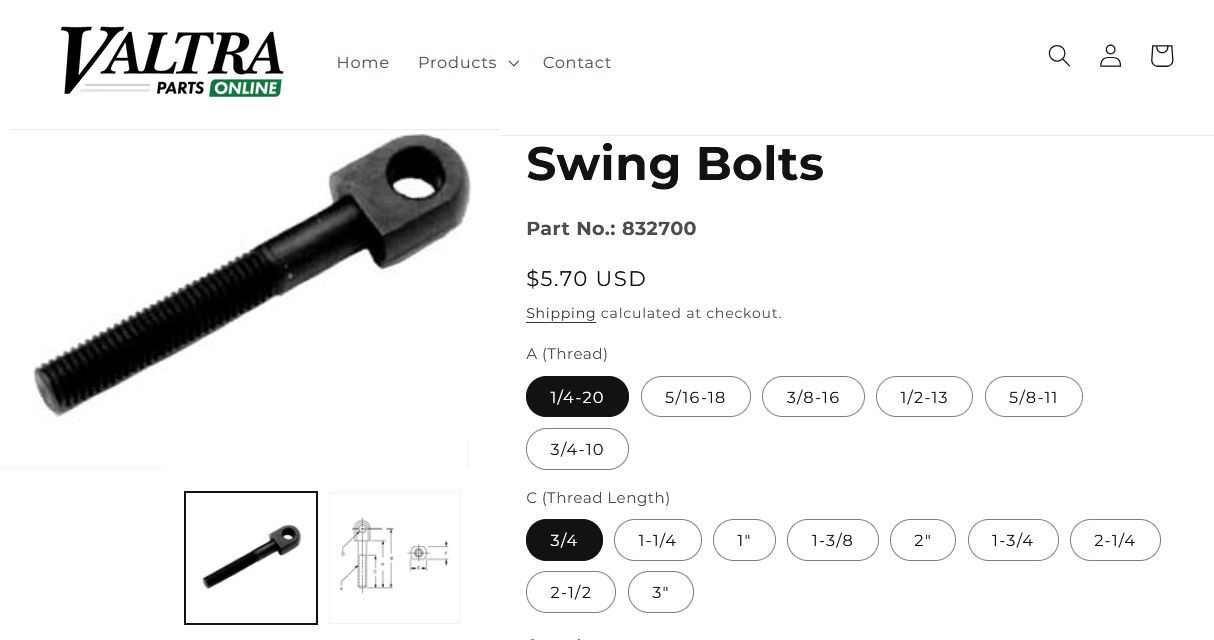Select thread length 1-3/8
1214x640 pixels.
tap(832, 540)
